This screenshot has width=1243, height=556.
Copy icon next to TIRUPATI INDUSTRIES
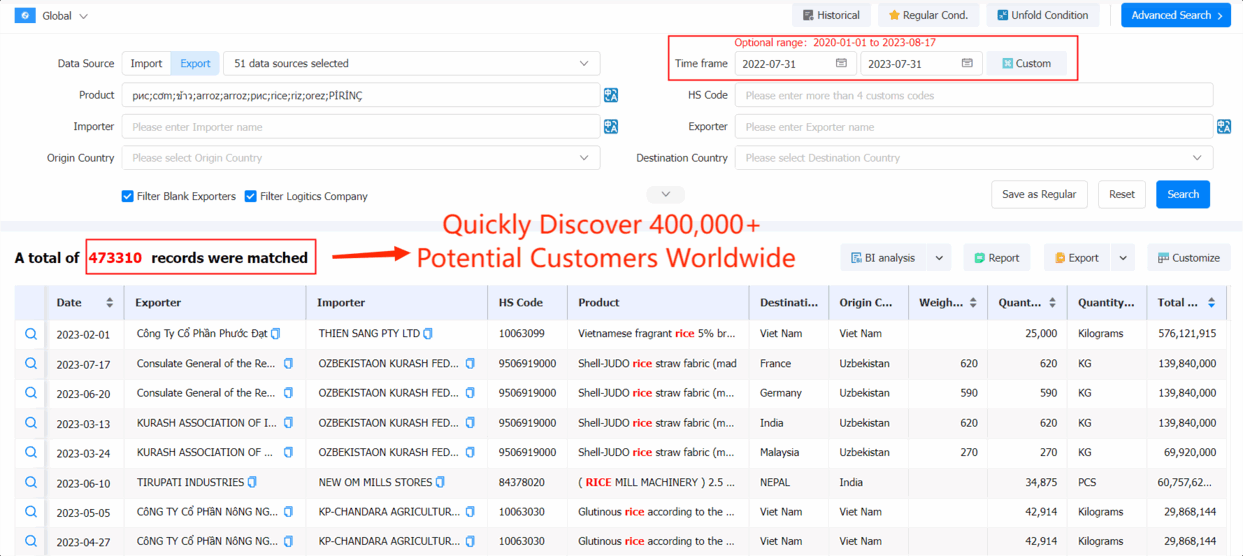[x=252, y=482]
